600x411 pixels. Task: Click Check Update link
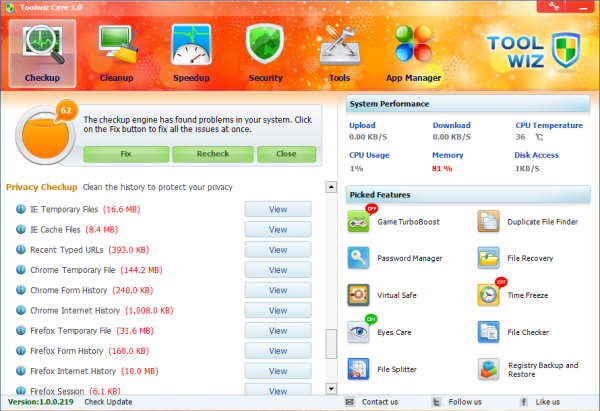108,402
